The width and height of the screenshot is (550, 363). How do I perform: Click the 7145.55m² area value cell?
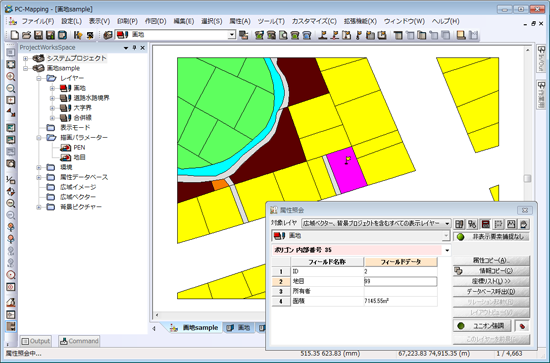pos(401,301)
